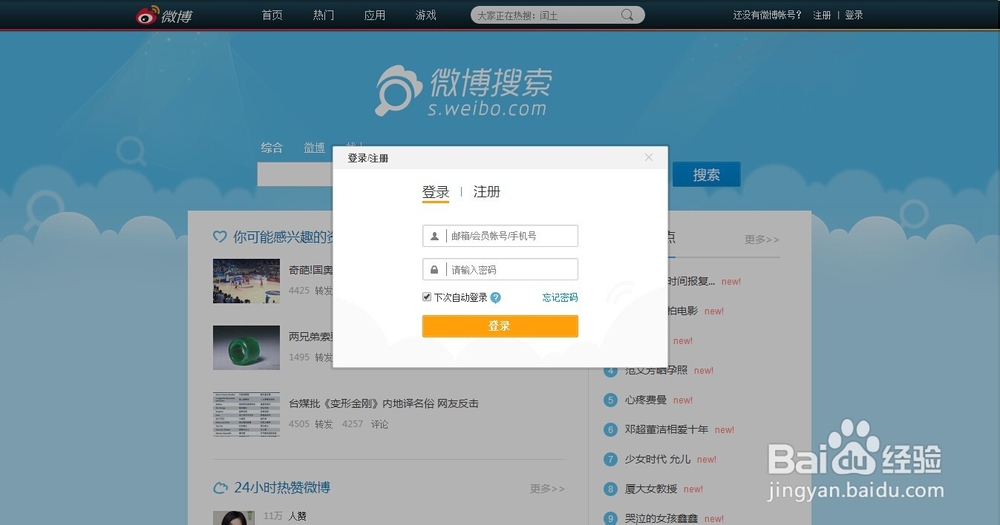Click 更多>> beside 24小时热赞微博
The width and height of the screenshot is (1000, 525).
tap(547, 489)
